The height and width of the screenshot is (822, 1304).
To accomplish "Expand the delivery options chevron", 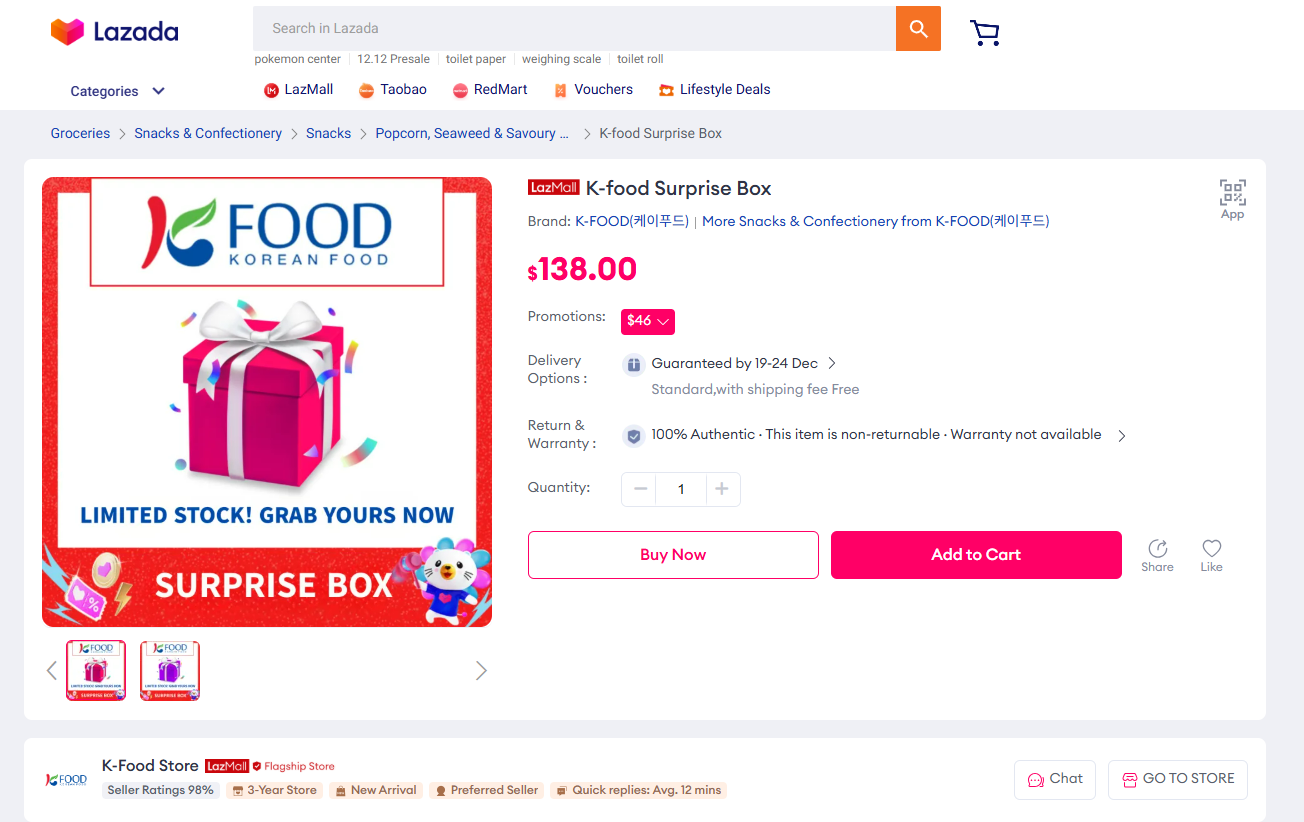I will click(x=832, y=363).
